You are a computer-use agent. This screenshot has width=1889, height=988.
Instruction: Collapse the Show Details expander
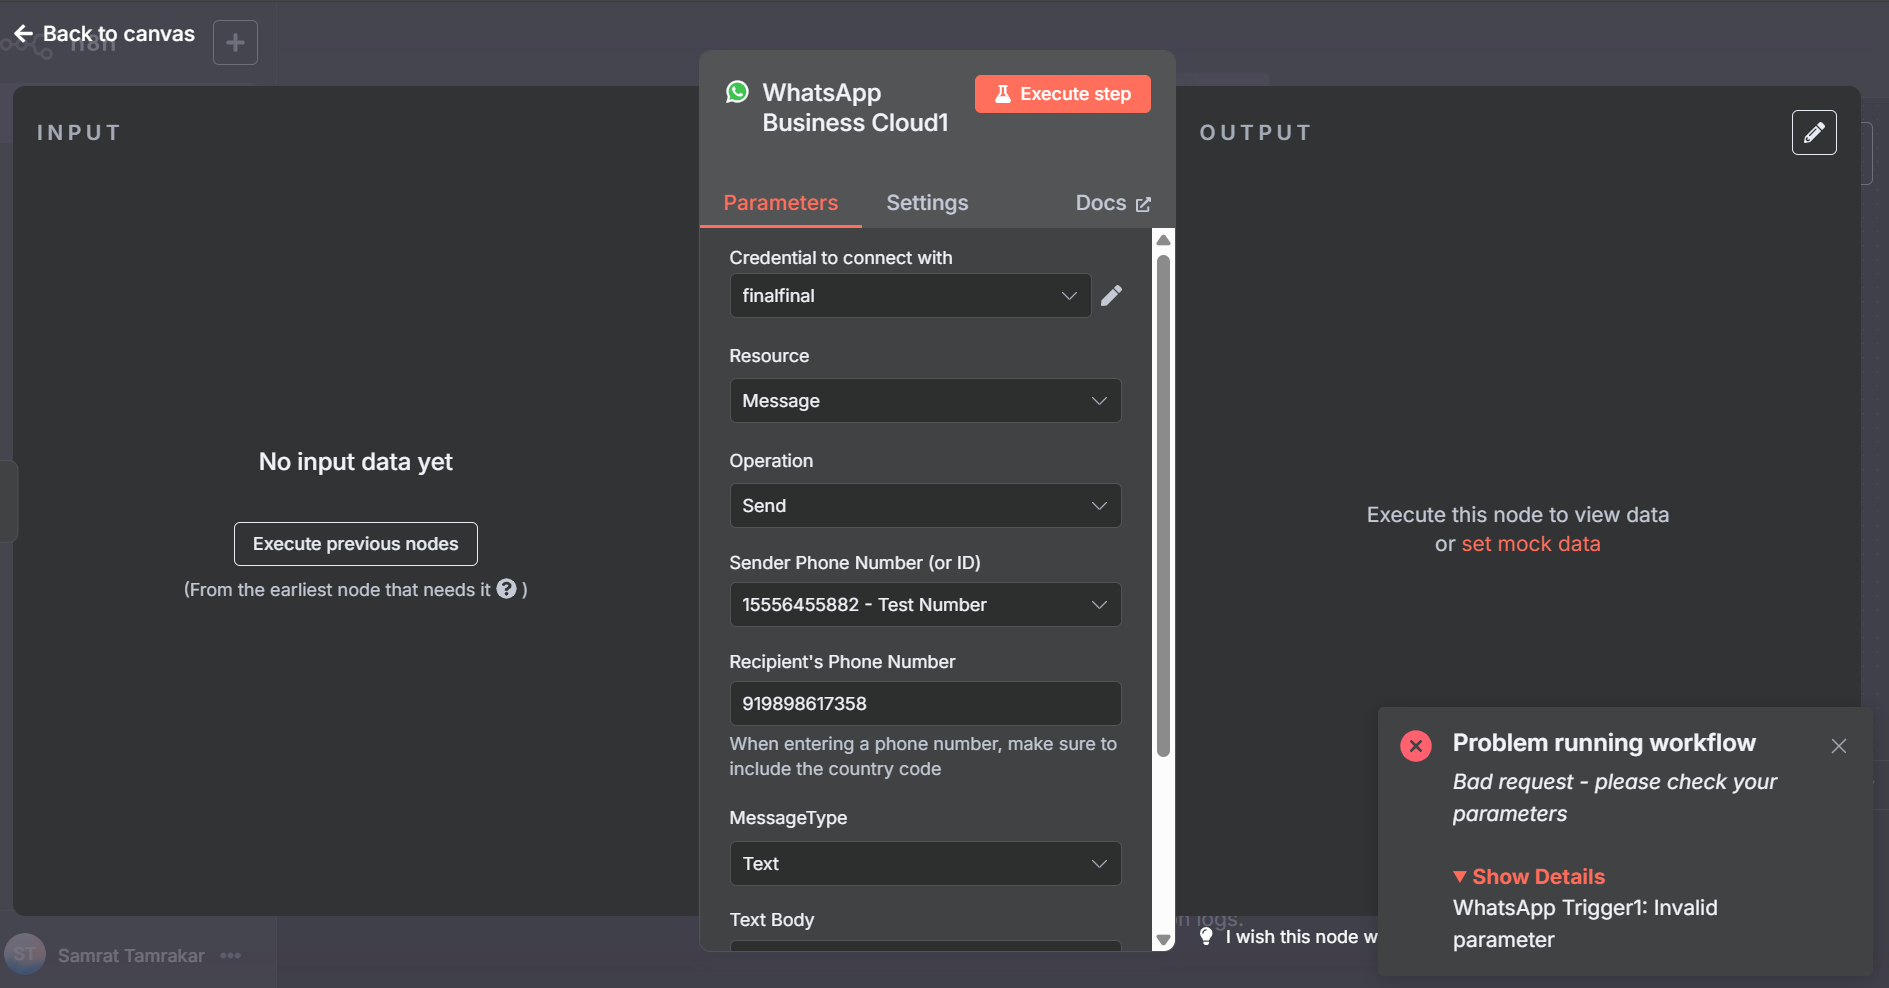pos(1529,877)
